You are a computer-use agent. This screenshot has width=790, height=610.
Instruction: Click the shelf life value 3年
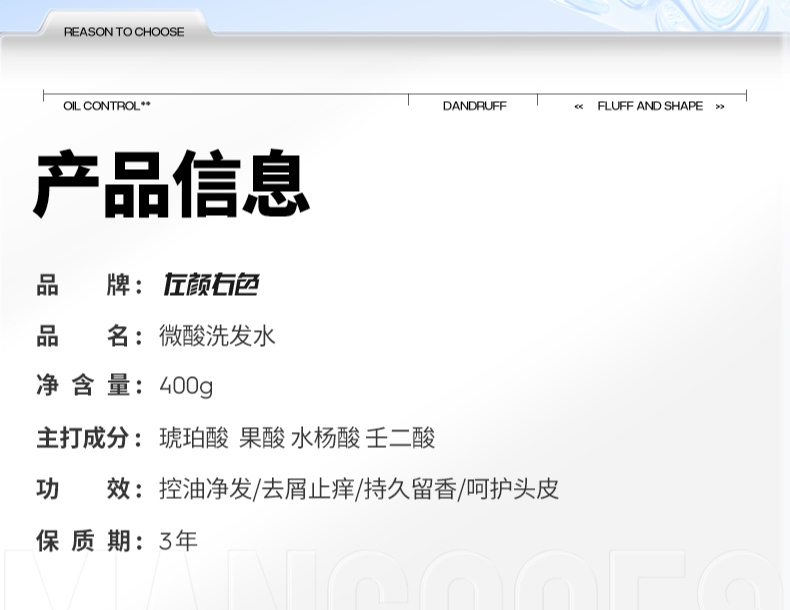coord(178,541)
